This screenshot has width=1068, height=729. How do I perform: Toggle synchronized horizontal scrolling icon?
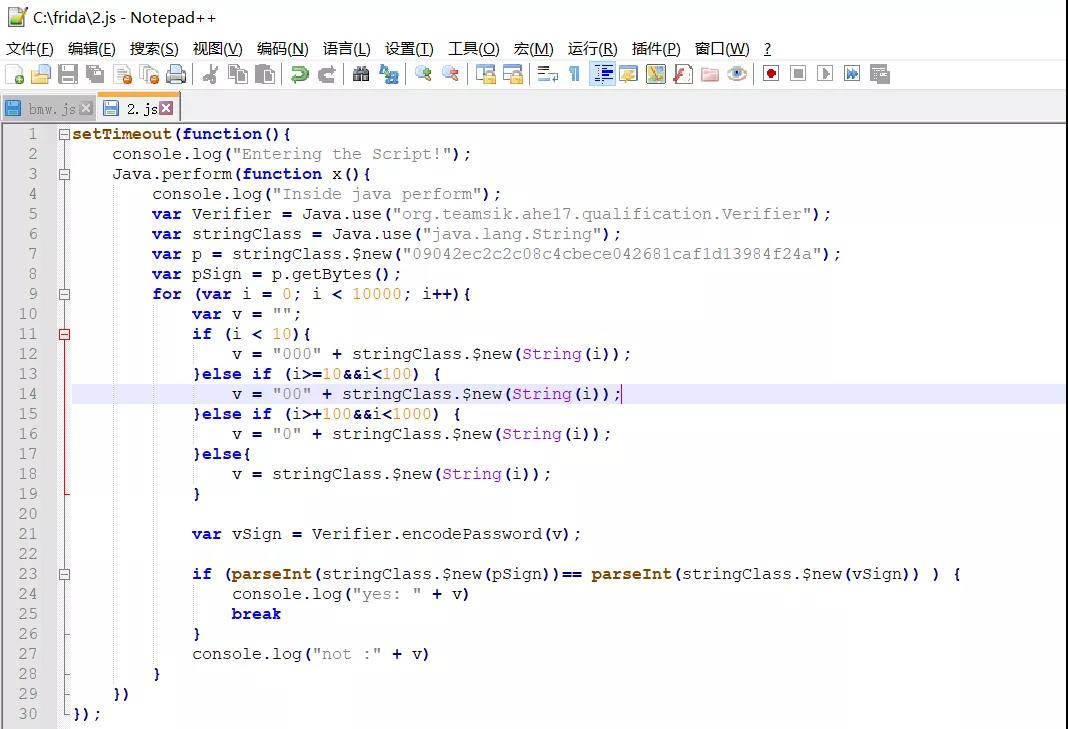pyautogui.click(x=513, y=74)
